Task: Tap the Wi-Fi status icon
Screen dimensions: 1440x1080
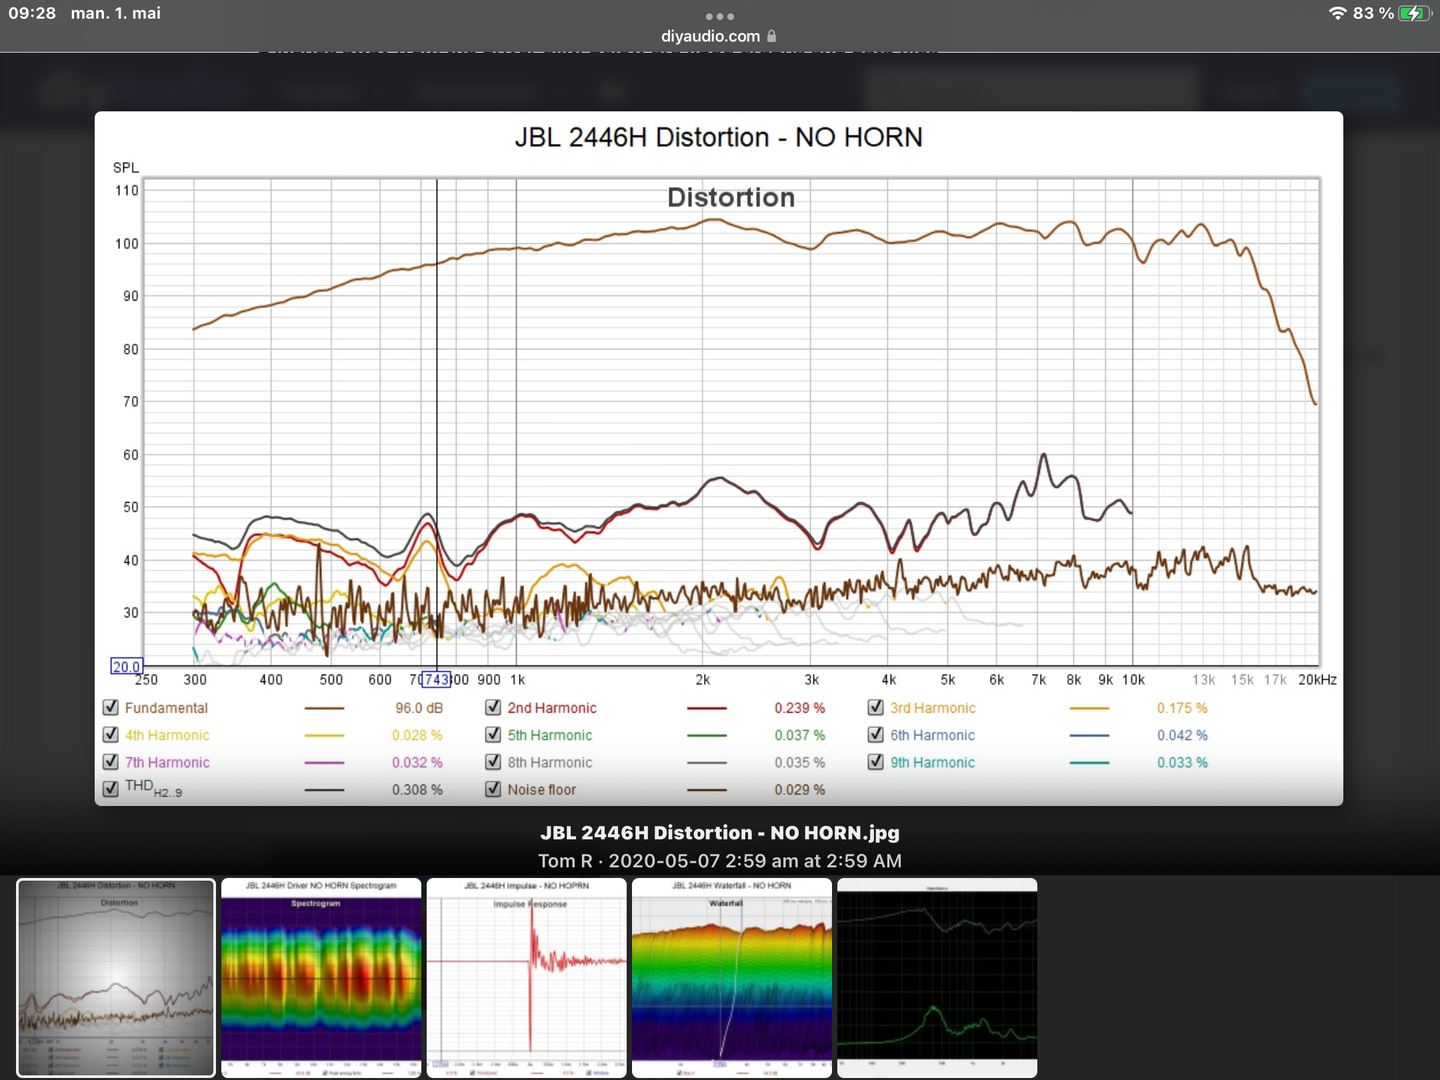Action: [1338, 13]
